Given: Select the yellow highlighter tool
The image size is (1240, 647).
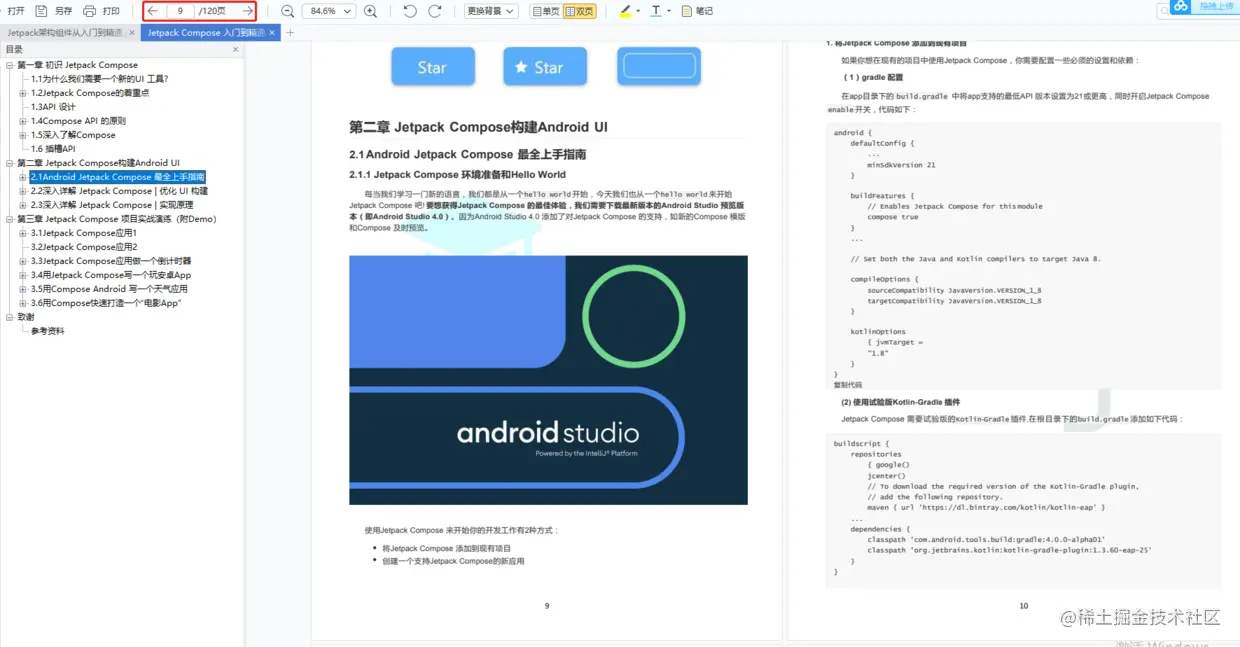Looking at the screenshot, I should click(x=625, y=11).
